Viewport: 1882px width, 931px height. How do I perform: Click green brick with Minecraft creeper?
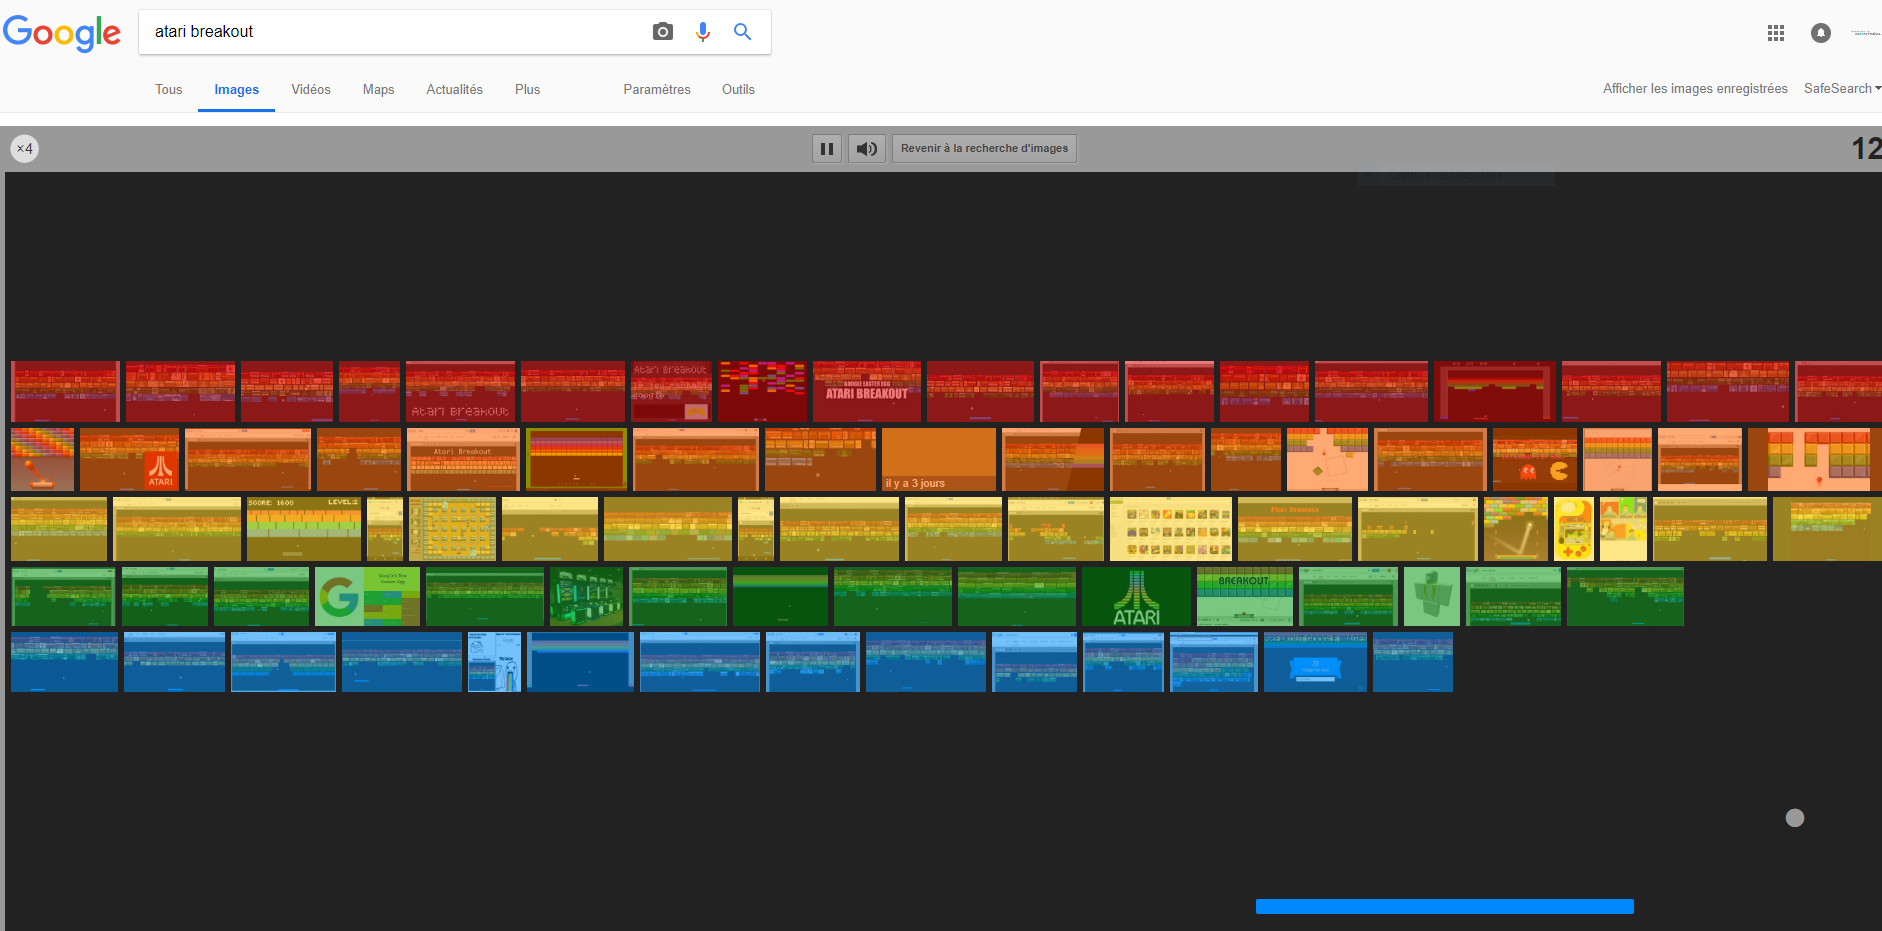tap(1432, 596)
